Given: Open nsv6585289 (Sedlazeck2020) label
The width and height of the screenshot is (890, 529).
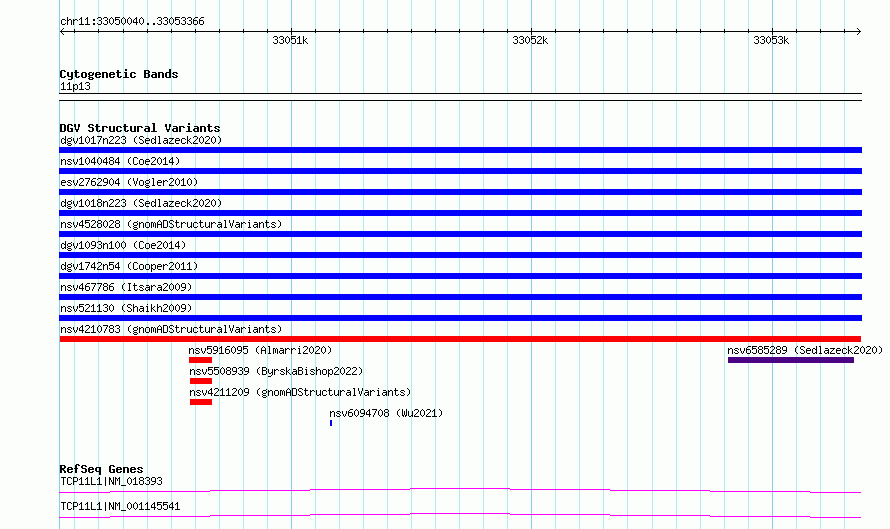Looking at the screenshot, I should pyautogui.click(x=805, y=350).
